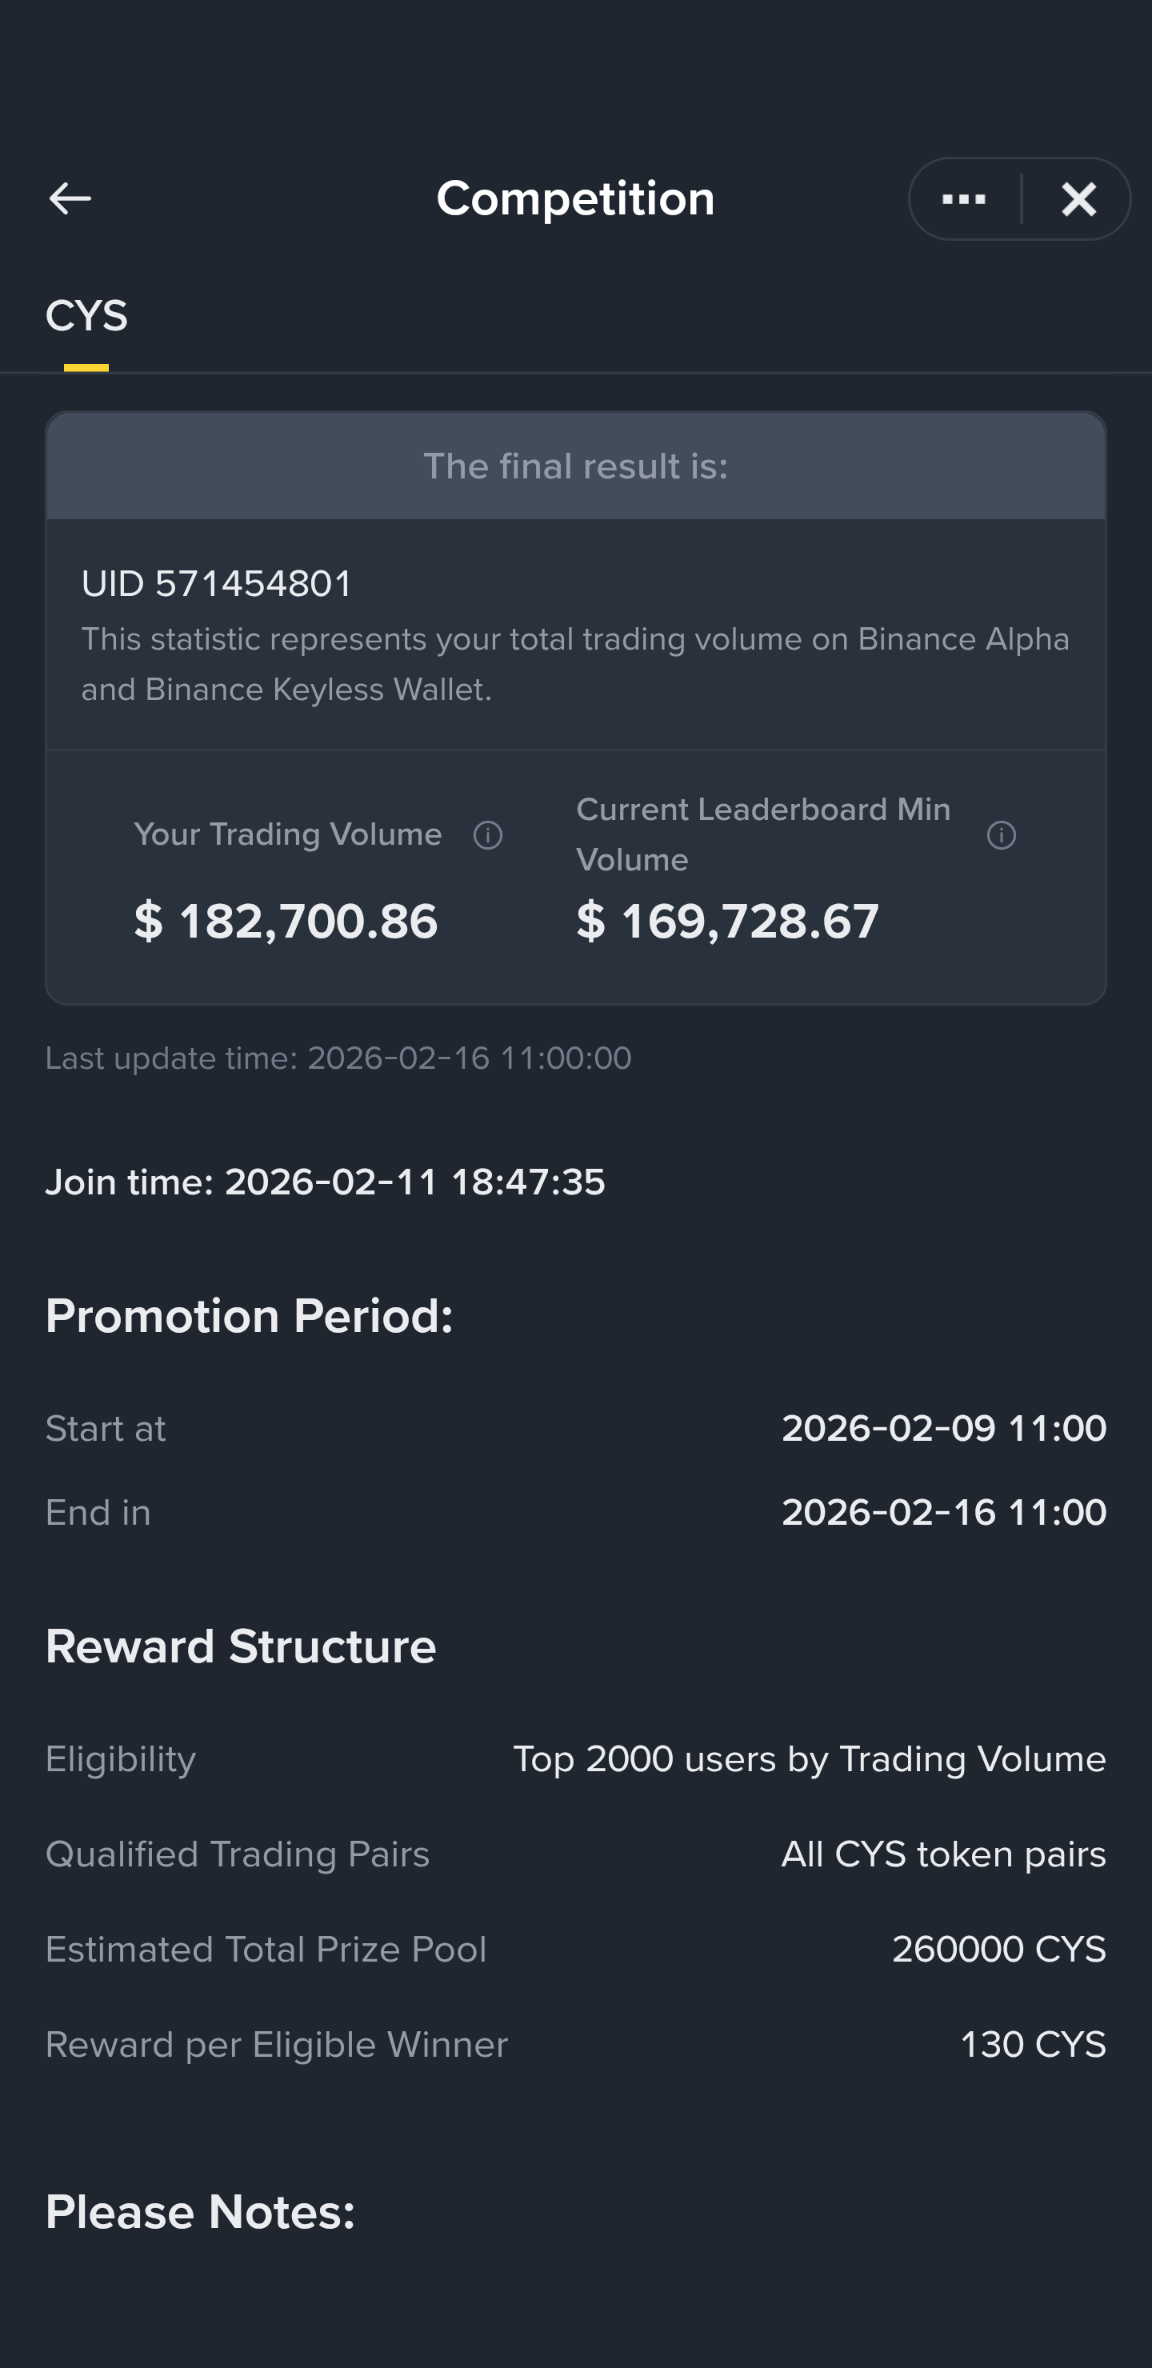This screenshot has width=1152, height=2368.
Task: Tap the Start at date value
Action: tap(944, 1428)
